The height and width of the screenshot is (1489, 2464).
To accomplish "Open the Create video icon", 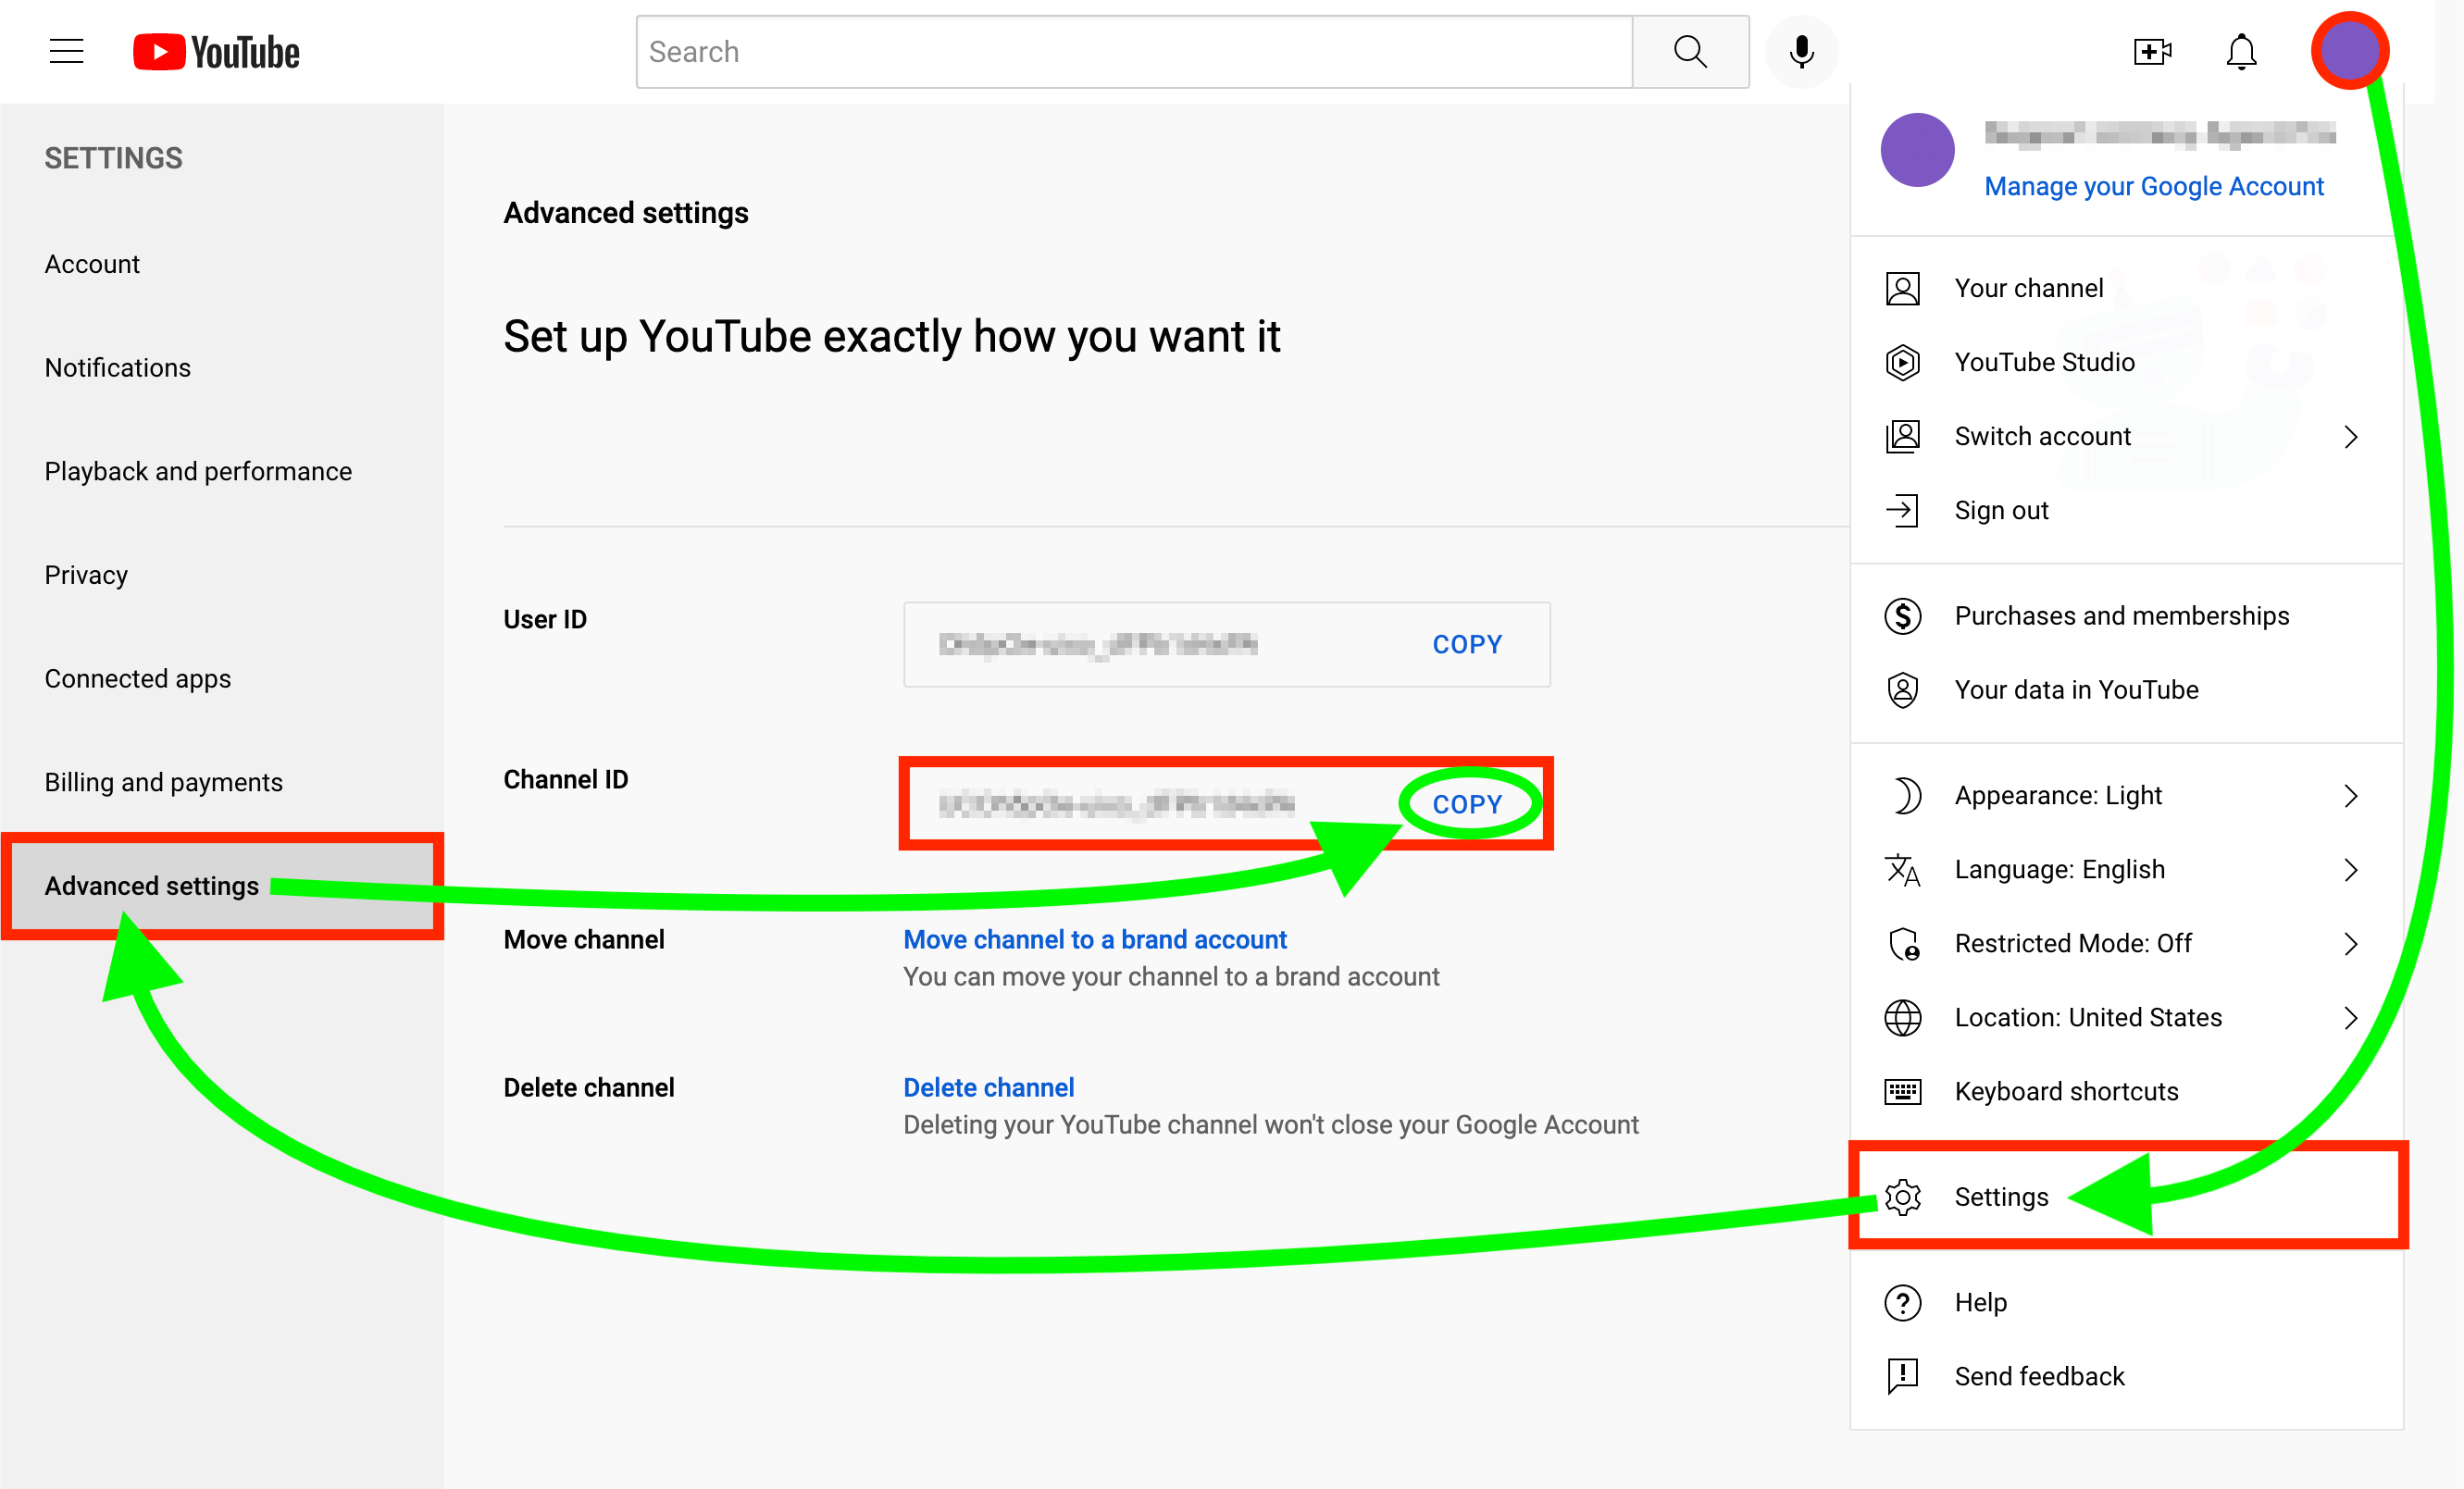I will coord(2152,51).
